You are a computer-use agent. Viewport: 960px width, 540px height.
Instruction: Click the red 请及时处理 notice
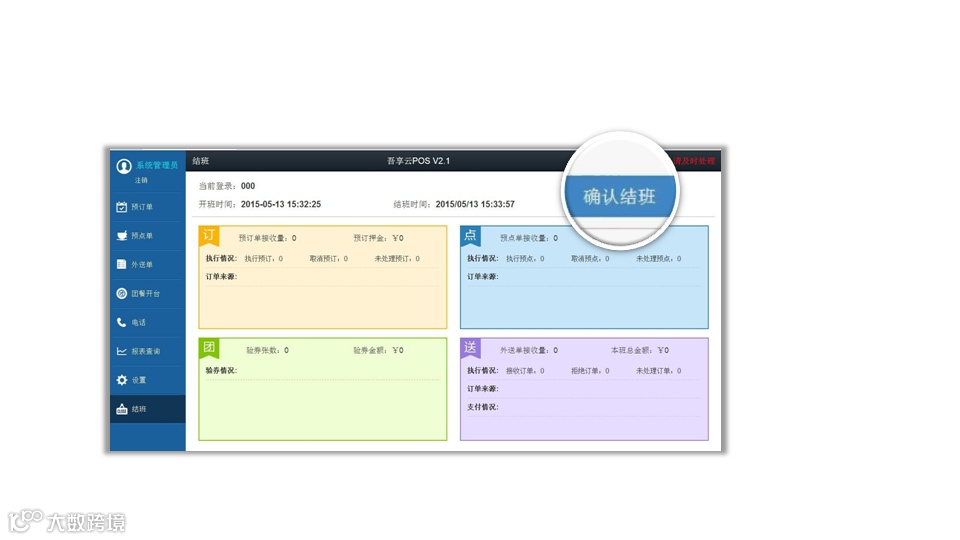694,161
